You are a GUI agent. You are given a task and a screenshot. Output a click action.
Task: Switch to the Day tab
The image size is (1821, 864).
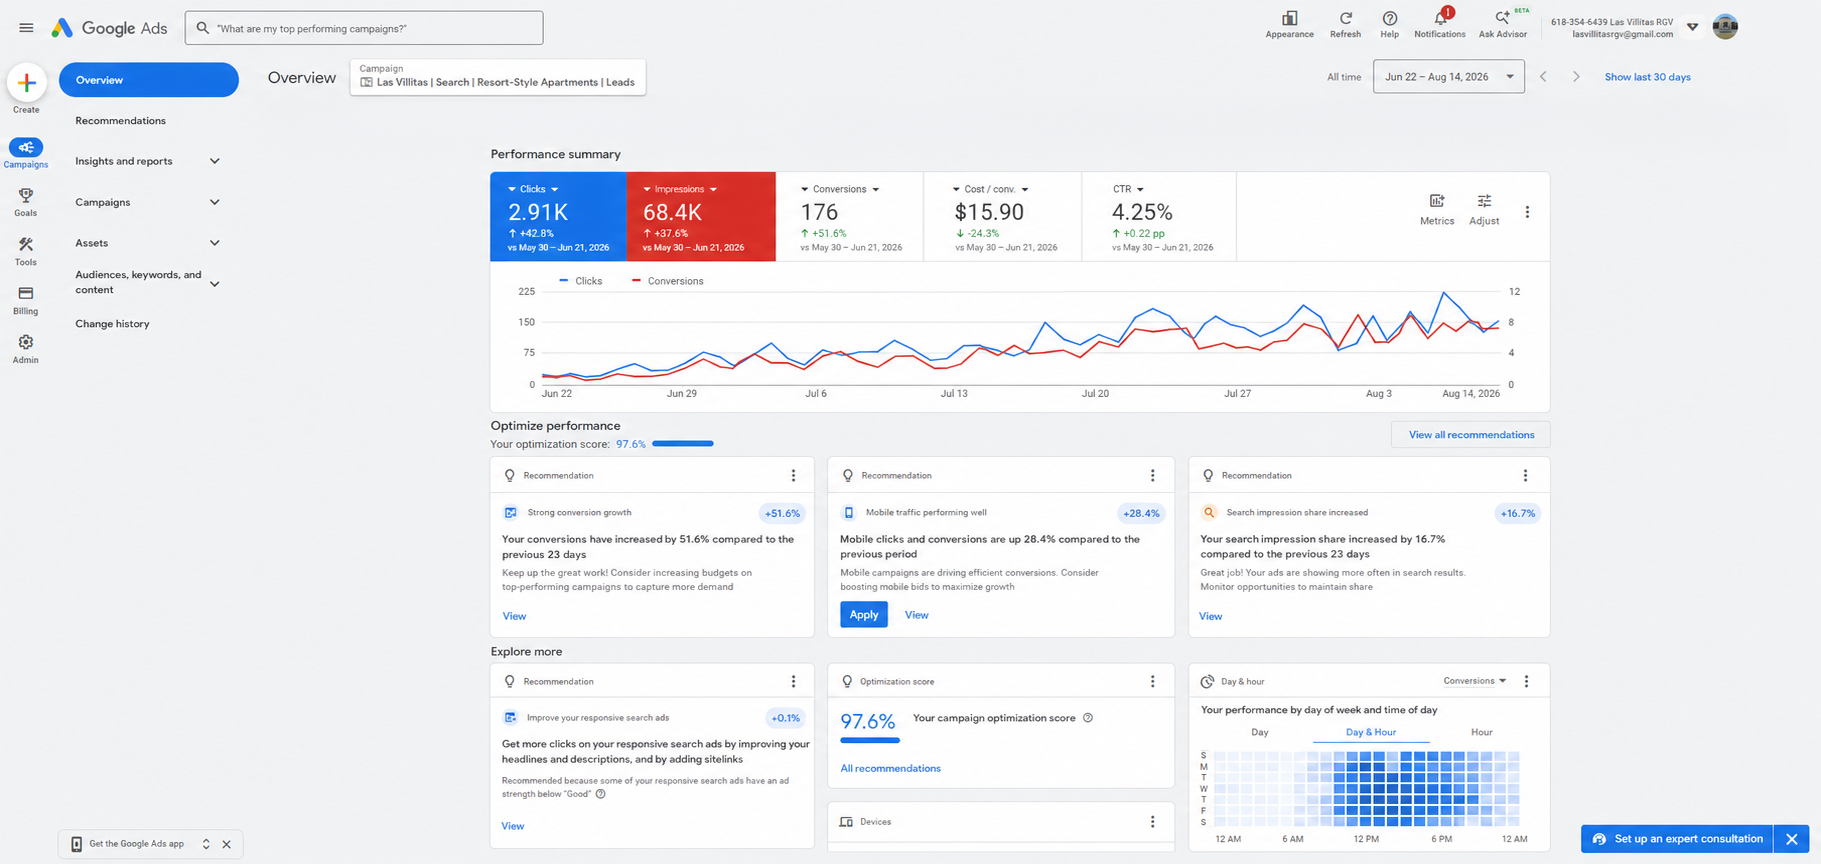(1260, 733)
